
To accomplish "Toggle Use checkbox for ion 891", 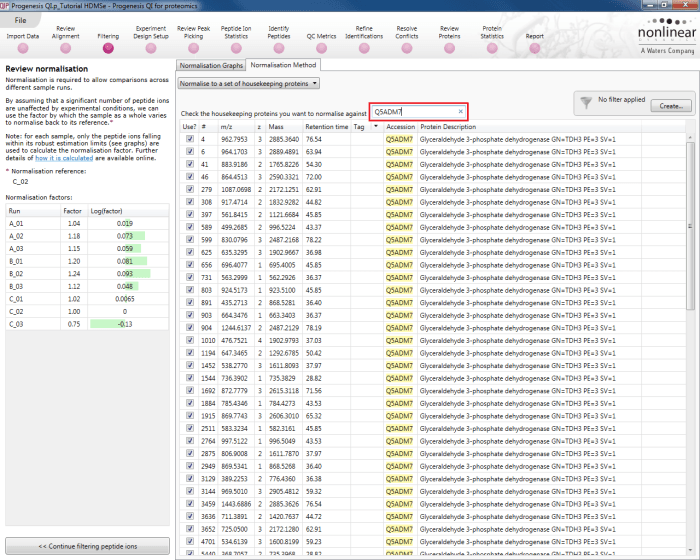I will coord(190,302).
